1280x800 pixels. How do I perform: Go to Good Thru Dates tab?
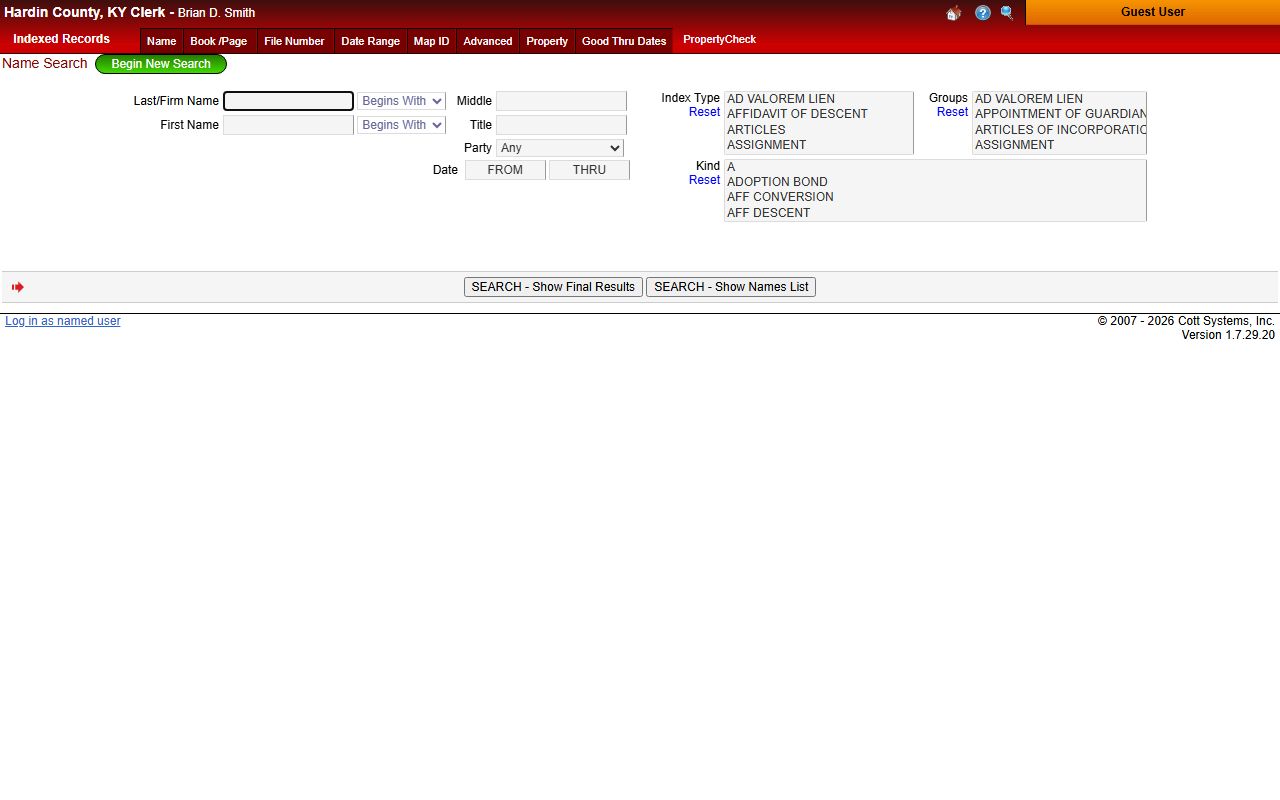click(624, 41)
